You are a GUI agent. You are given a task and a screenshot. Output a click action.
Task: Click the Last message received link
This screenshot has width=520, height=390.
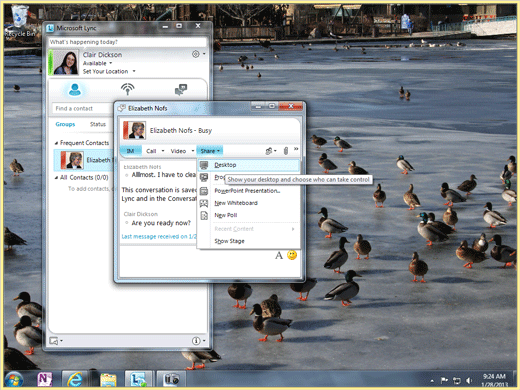pos(159,236)
